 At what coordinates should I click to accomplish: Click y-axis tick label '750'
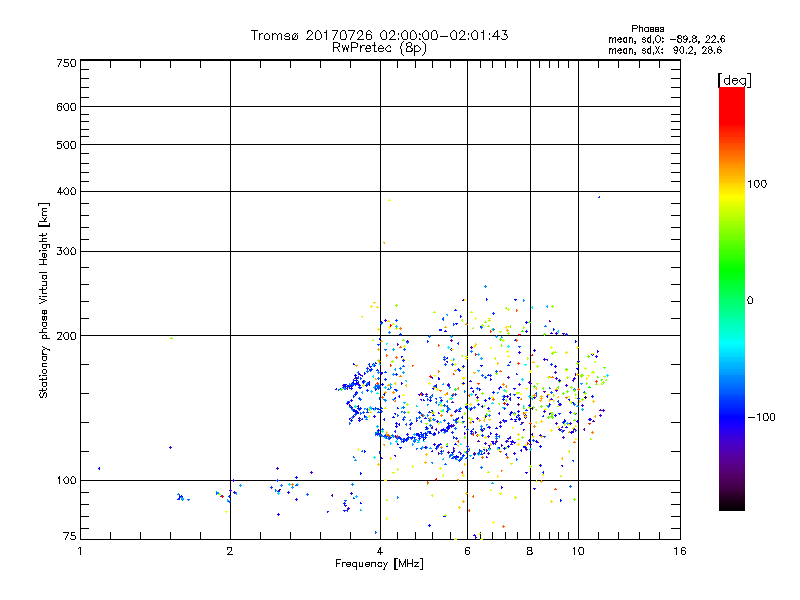coord(67,63)
